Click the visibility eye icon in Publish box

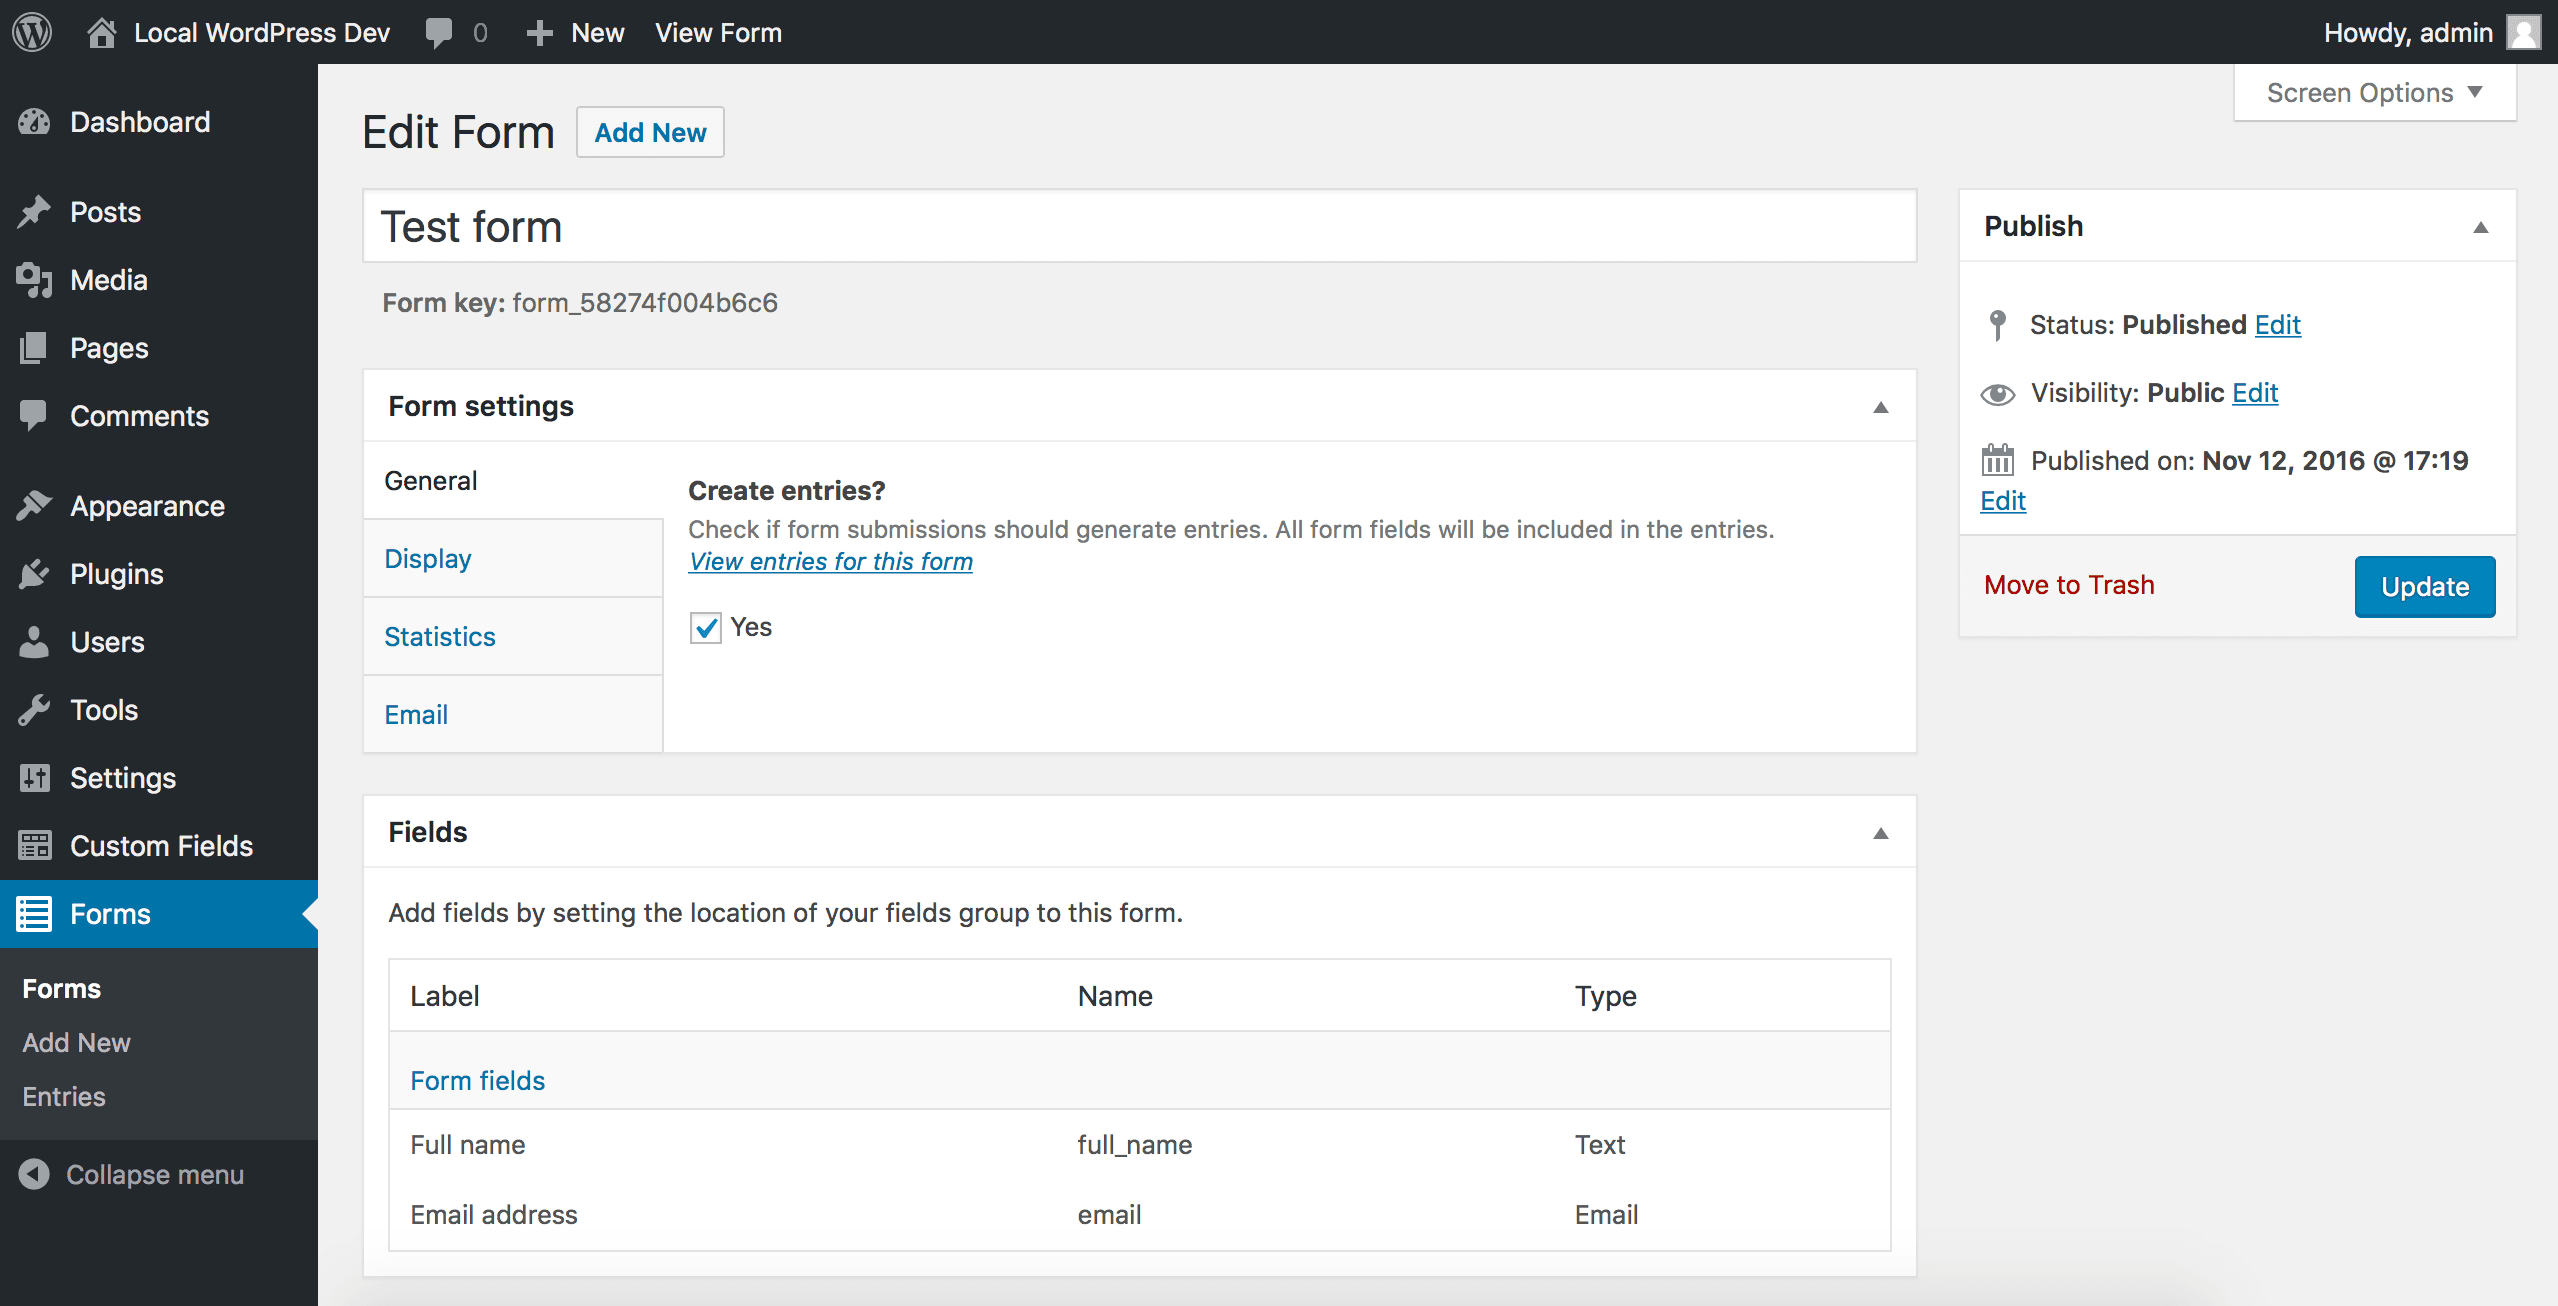coord(1997,394)
